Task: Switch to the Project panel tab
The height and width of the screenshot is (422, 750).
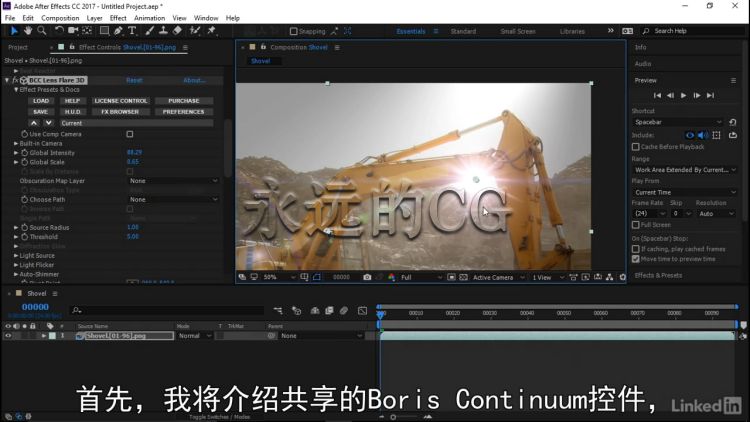Action: (18, 47)
